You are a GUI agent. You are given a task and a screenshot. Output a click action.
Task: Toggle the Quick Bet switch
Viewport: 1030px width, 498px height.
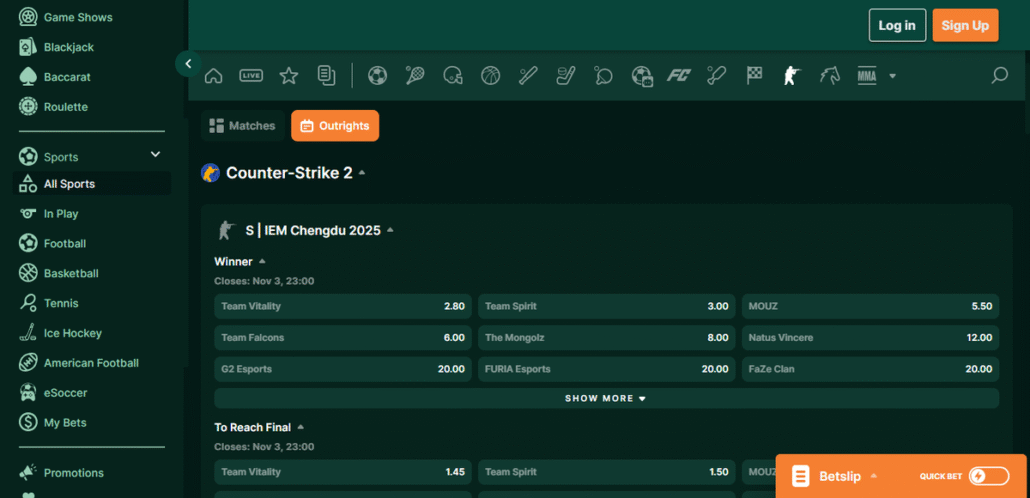point(990,476)
